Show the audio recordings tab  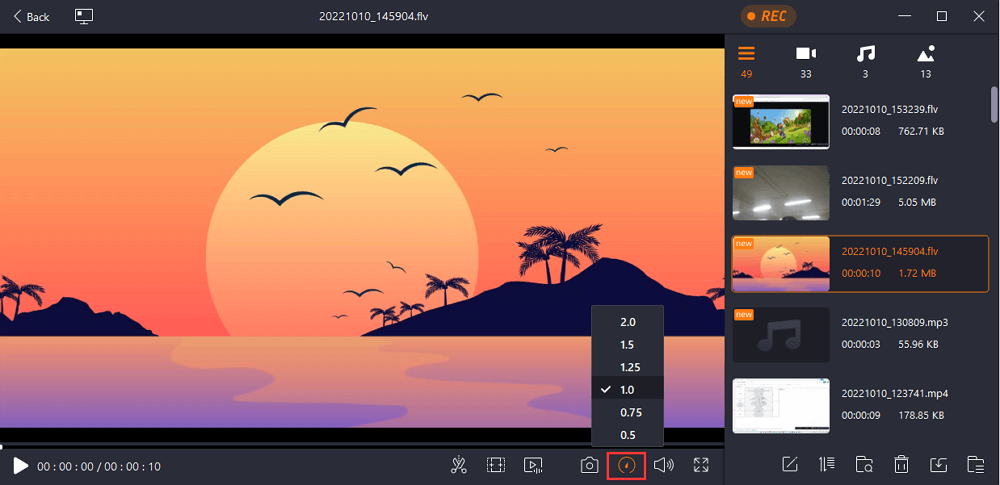pyautogui.click(x=866, y=60)
